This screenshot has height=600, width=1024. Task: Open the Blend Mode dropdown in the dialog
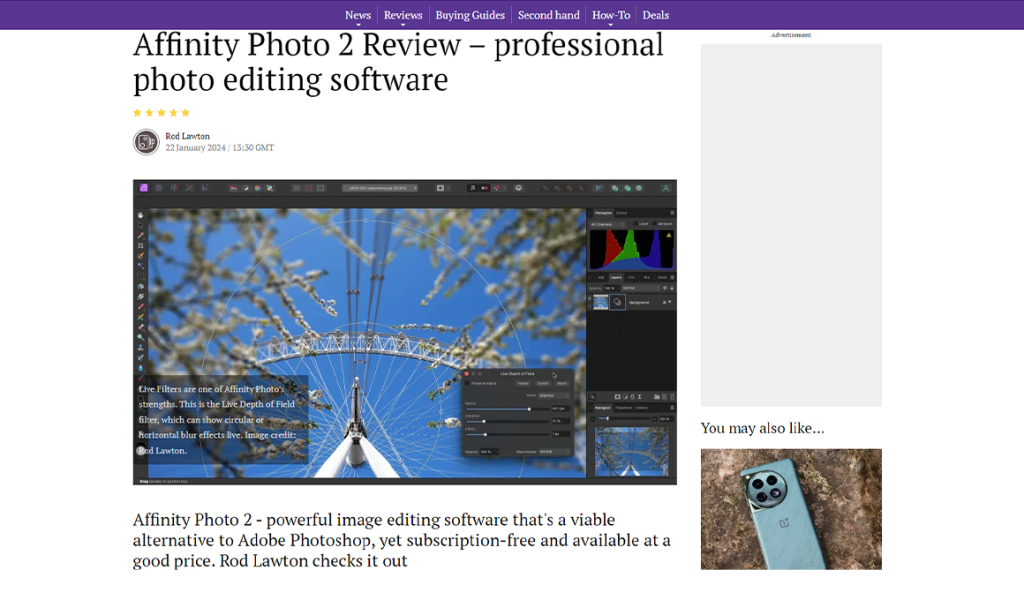pos(554,451)
